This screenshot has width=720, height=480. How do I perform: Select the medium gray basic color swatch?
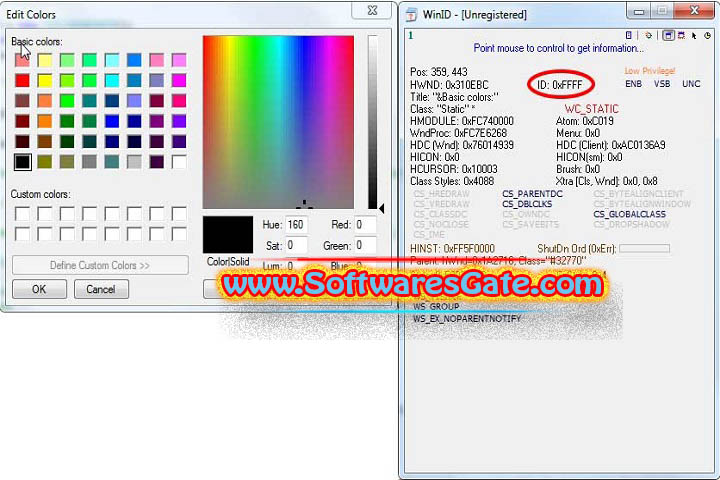tap(90, 162)
